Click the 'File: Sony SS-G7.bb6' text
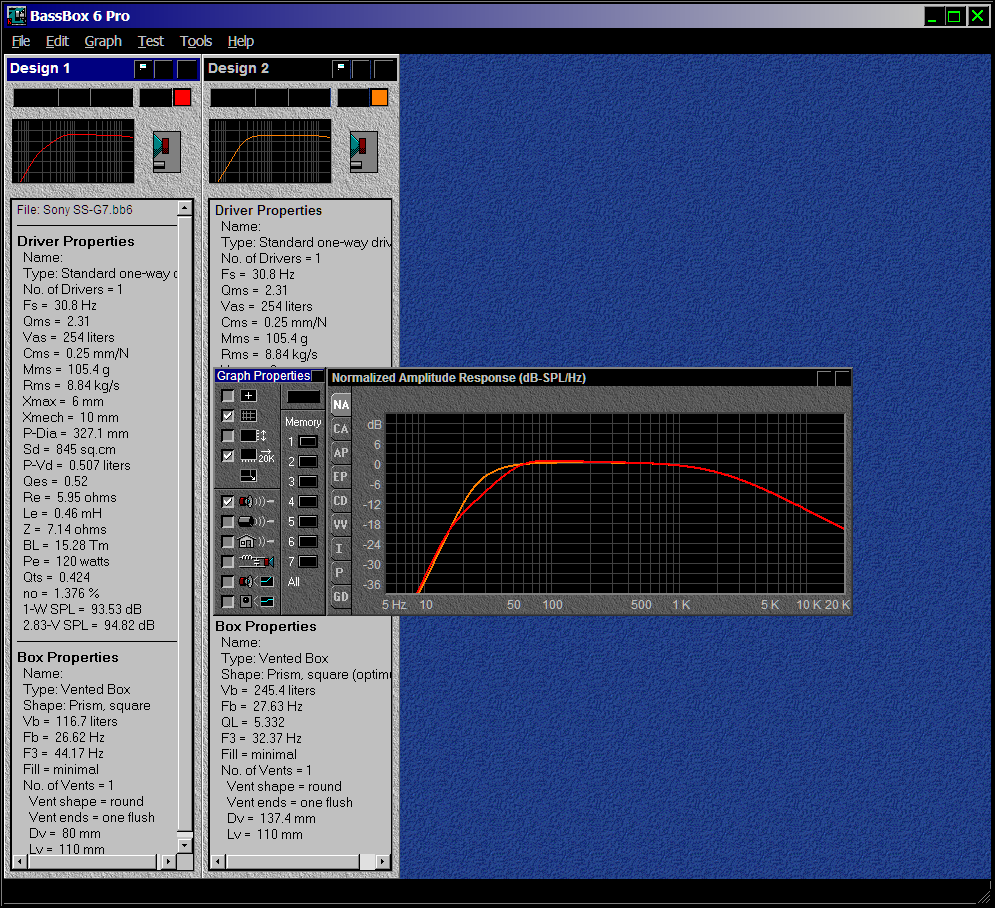This screenshot has width=995, height=908. [75, 210]
